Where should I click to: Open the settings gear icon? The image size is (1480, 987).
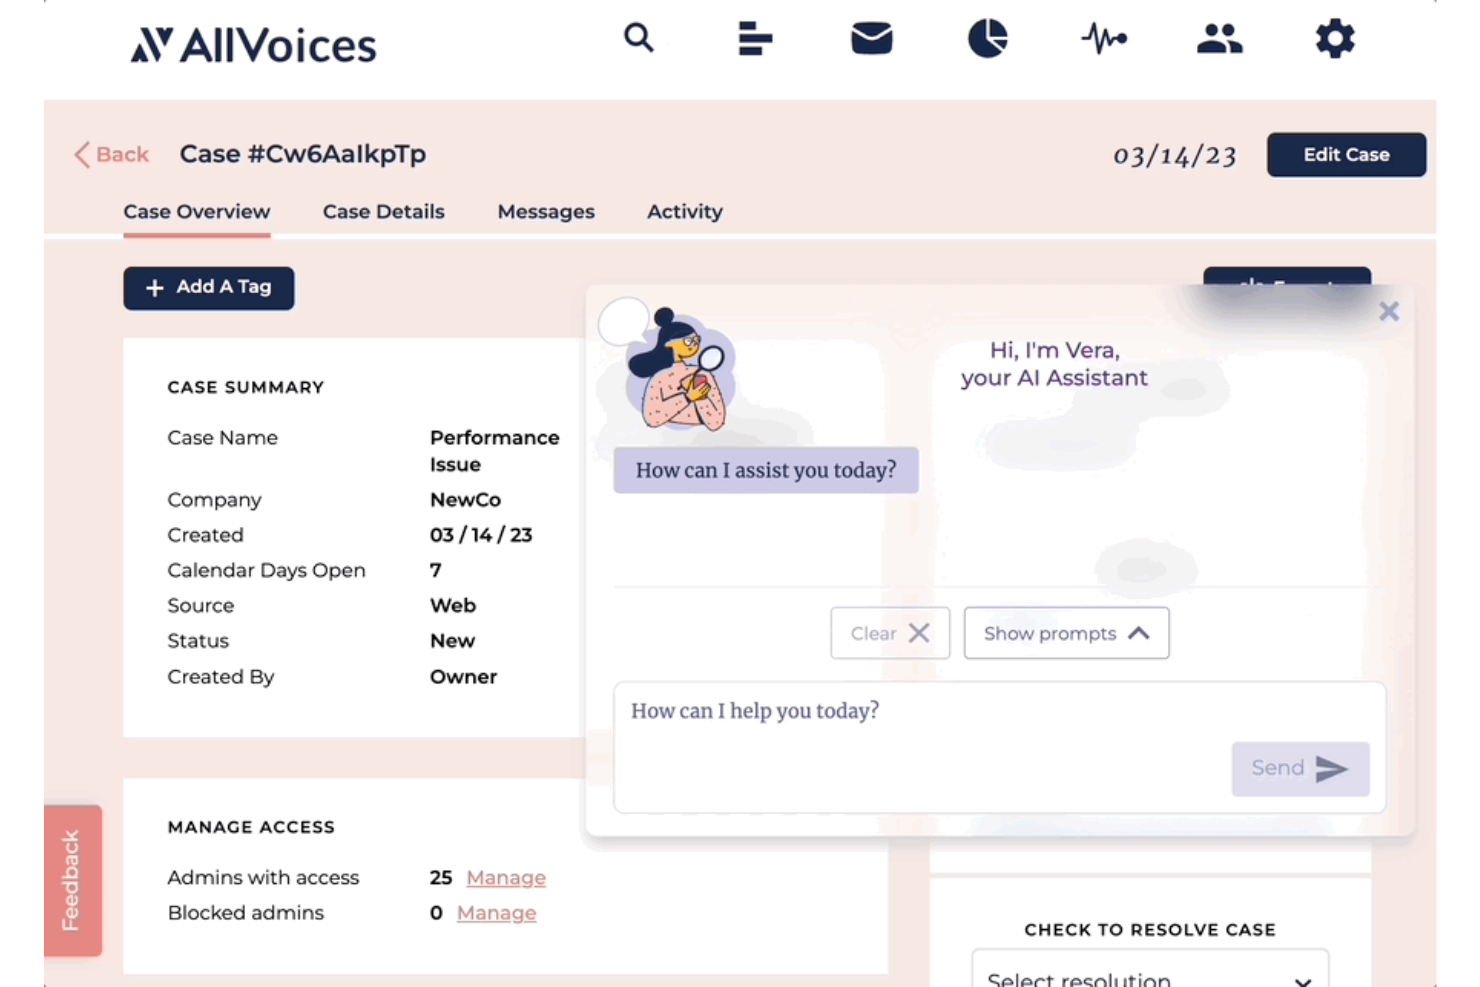point(1334,39)
